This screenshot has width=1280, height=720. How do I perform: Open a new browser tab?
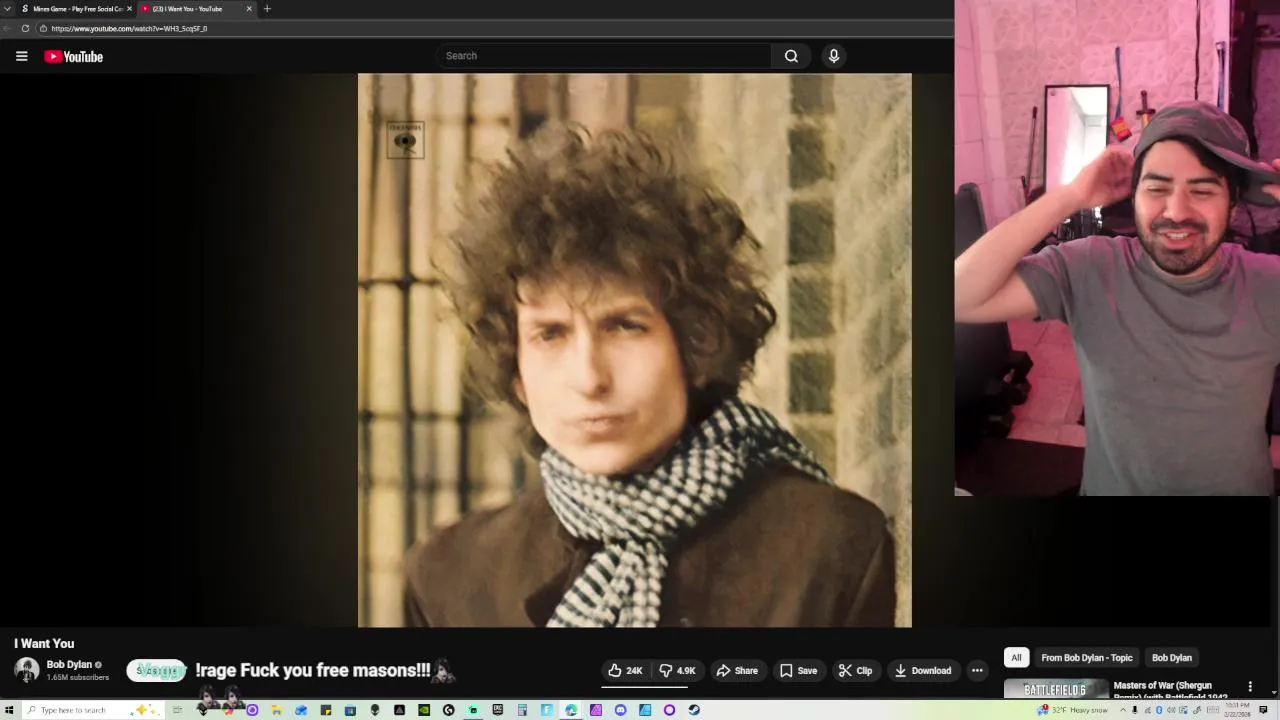point(267,9)
